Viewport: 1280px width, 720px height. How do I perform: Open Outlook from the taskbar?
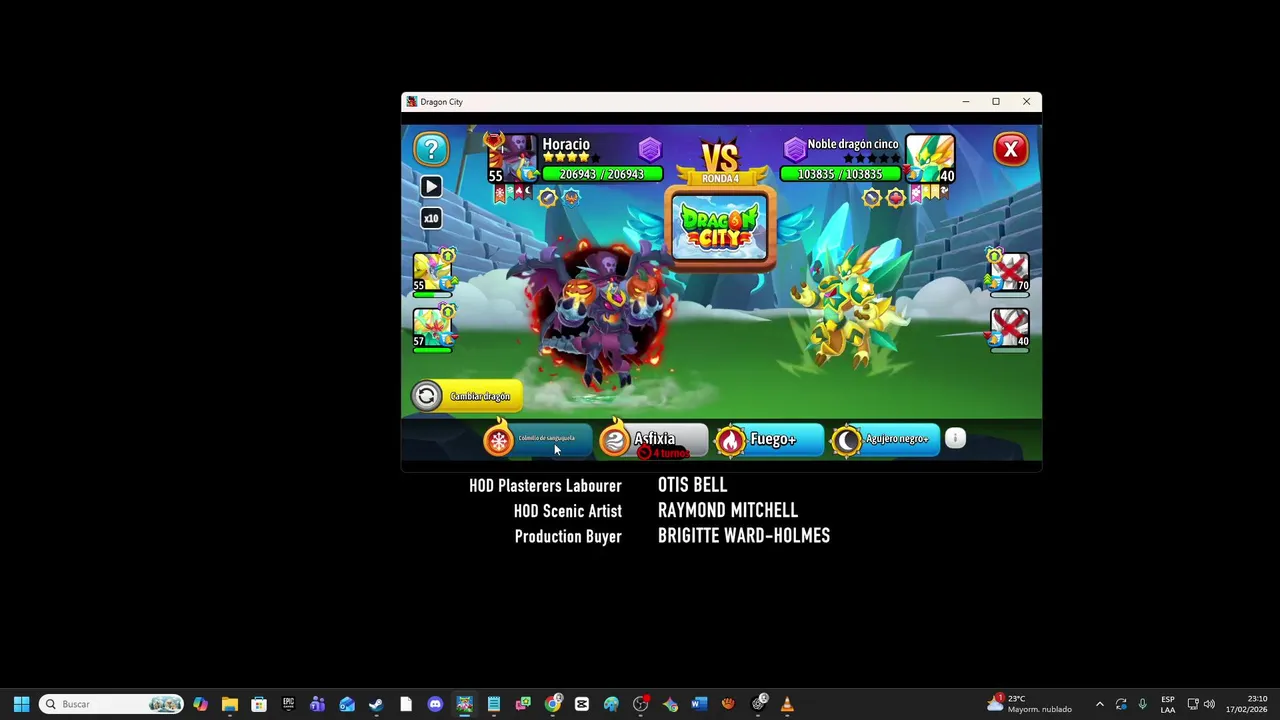(347, 704)
